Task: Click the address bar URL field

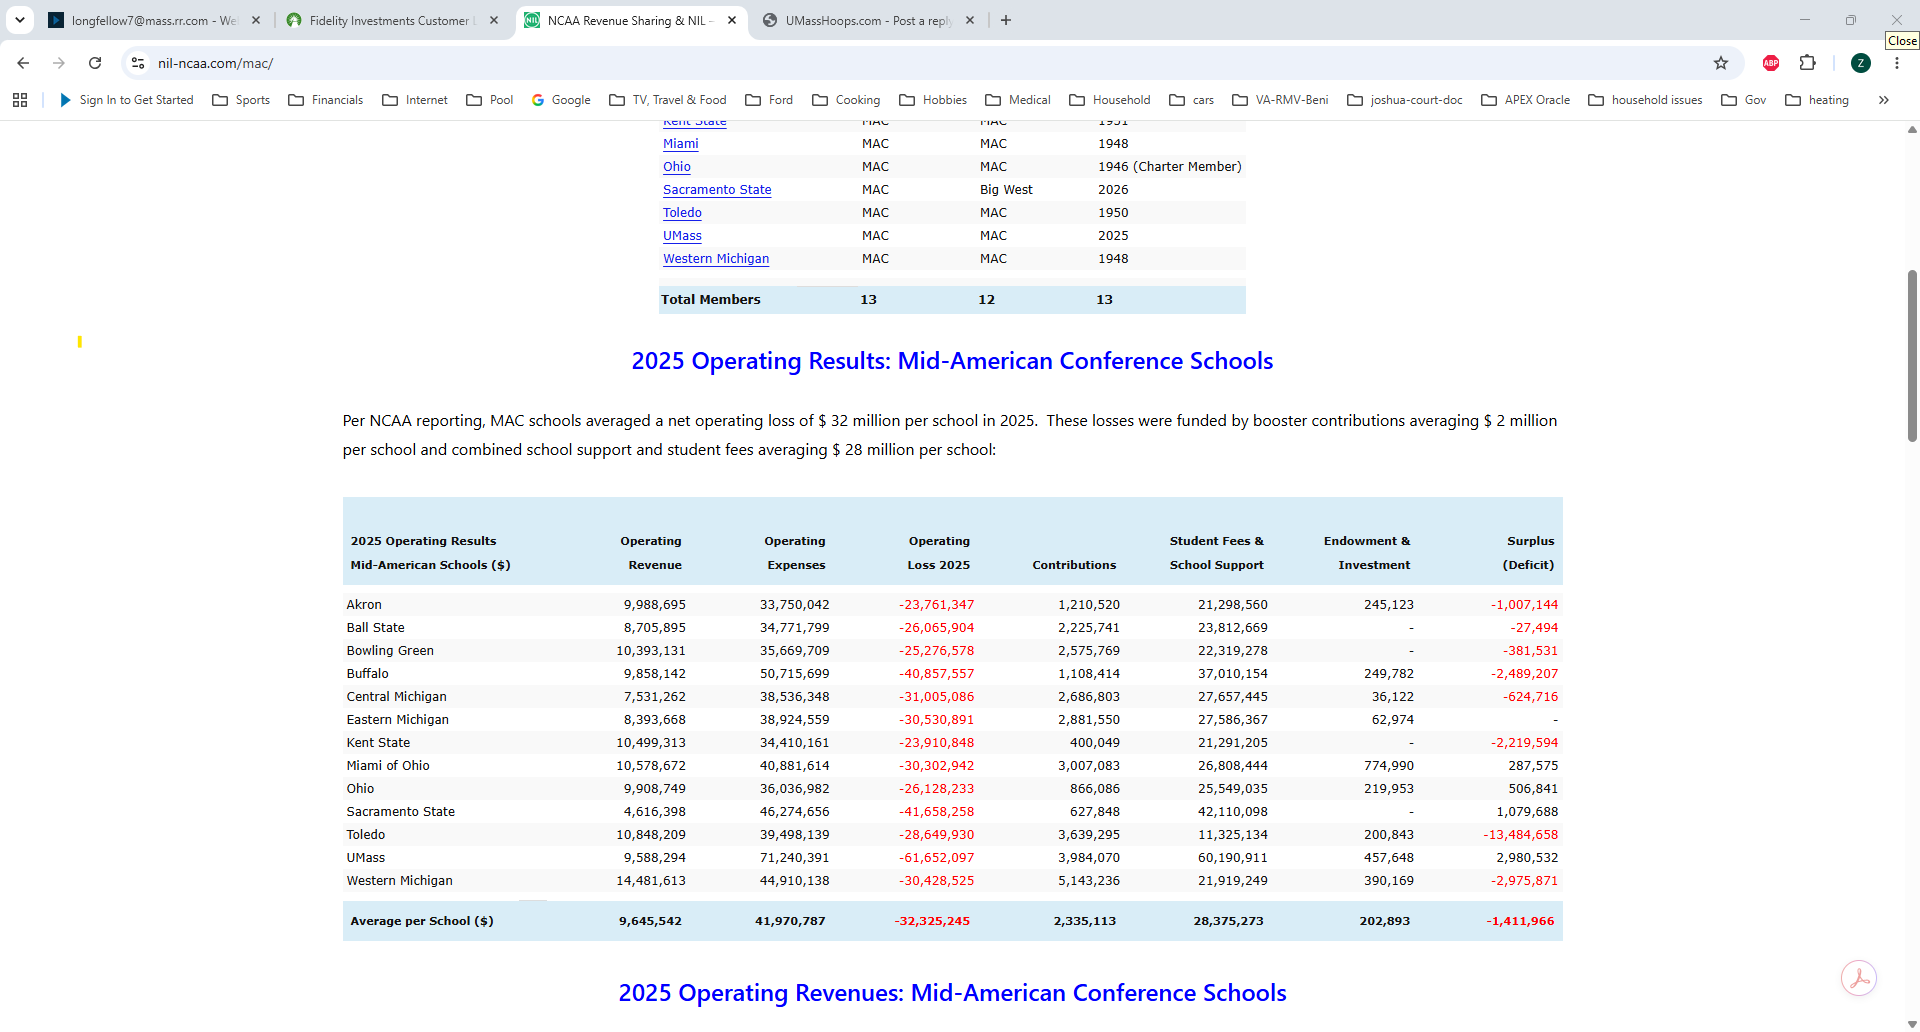Action: (x=930, y=63)
